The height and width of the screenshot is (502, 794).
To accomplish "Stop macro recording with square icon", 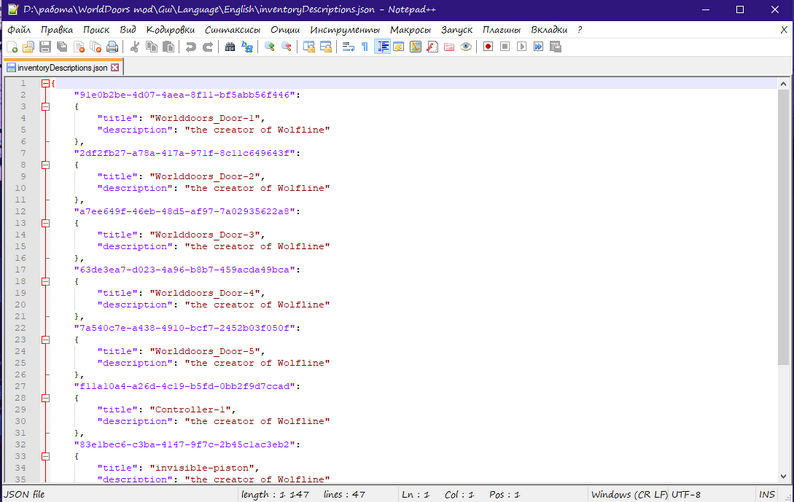I will (x=505, y=47).
